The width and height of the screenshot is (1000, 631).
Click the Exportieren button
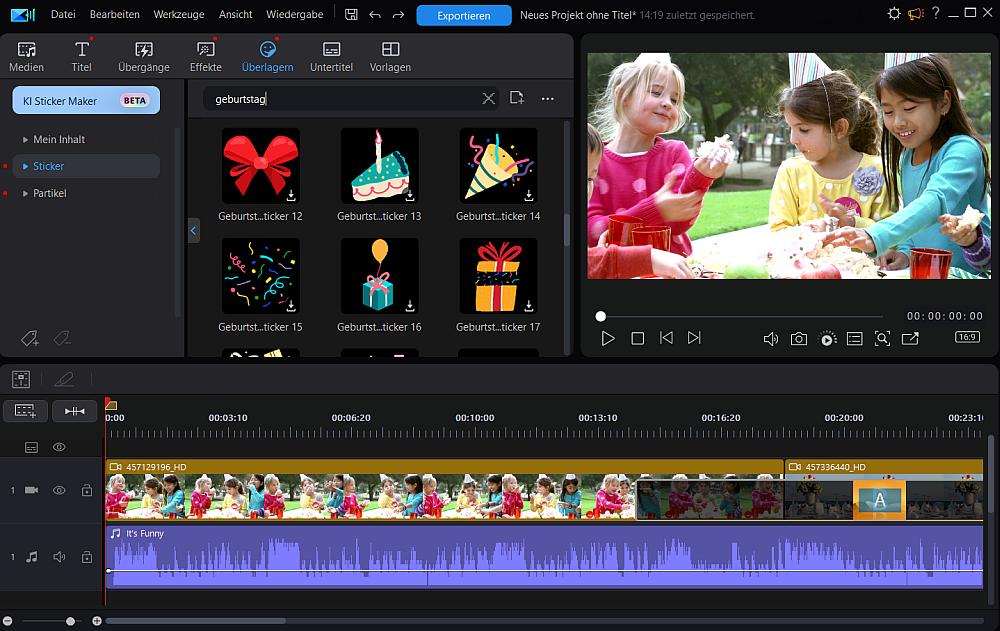pos(463,16)
